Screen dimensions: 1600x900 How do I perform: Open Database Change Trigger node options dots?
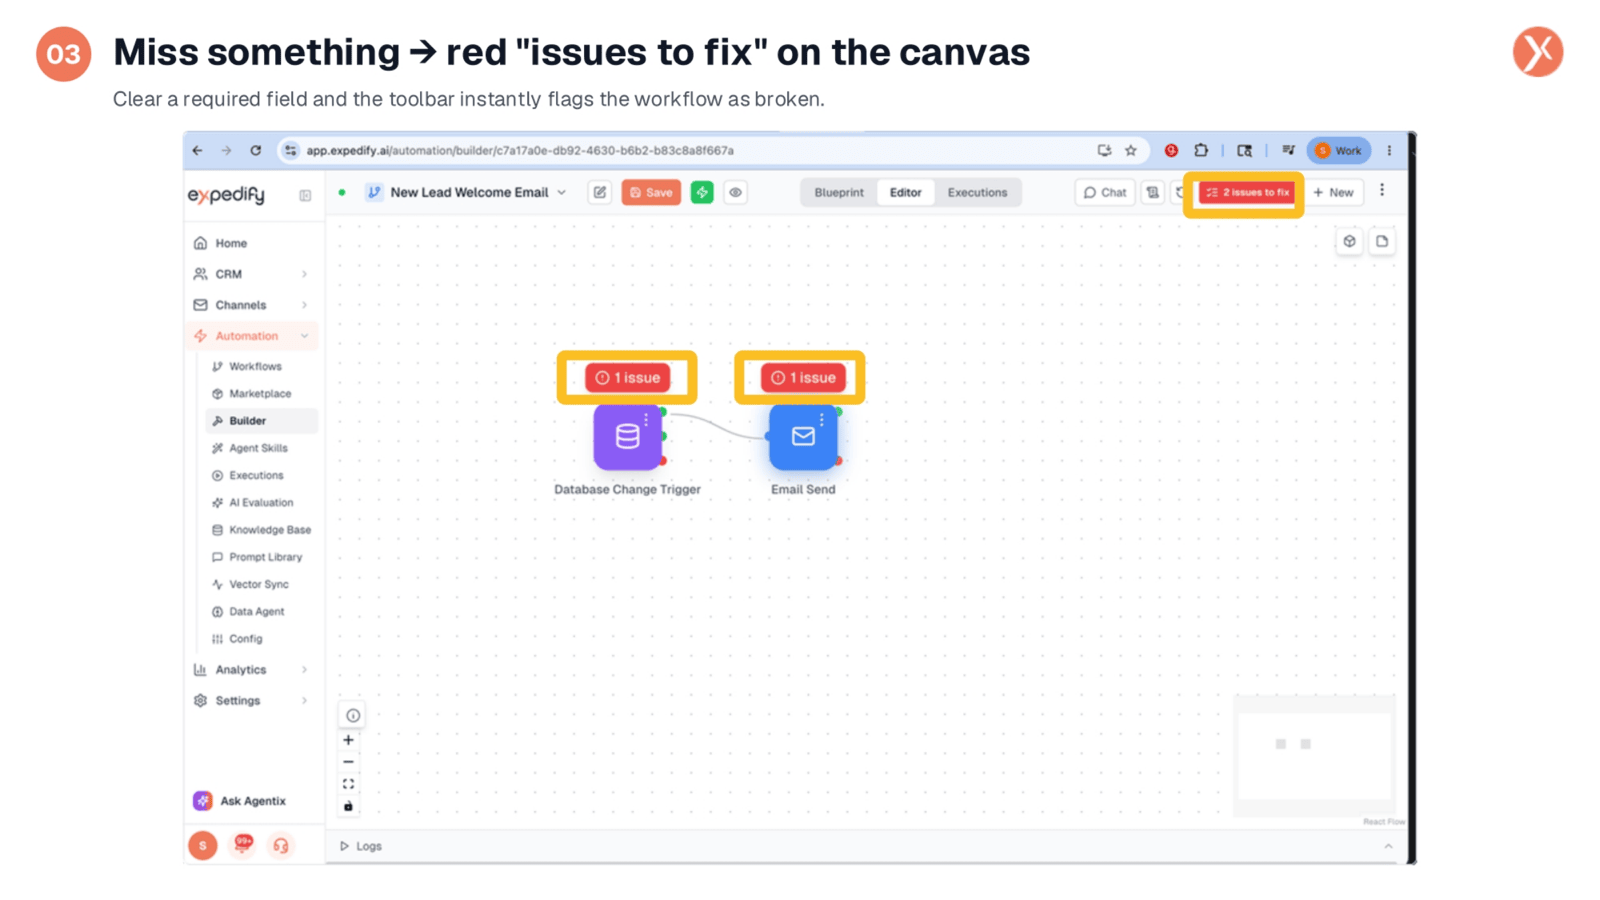646,419
